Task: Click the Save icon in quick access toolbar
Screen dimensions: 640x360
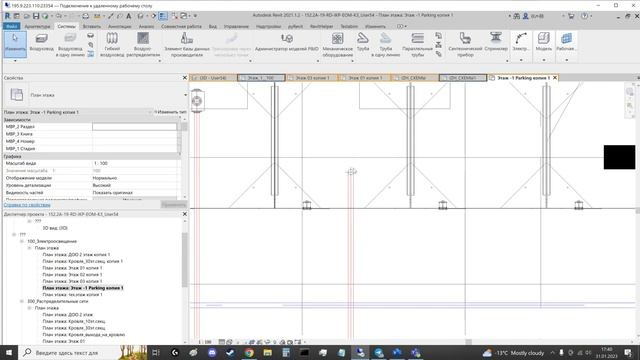Action: click(36, 16)
